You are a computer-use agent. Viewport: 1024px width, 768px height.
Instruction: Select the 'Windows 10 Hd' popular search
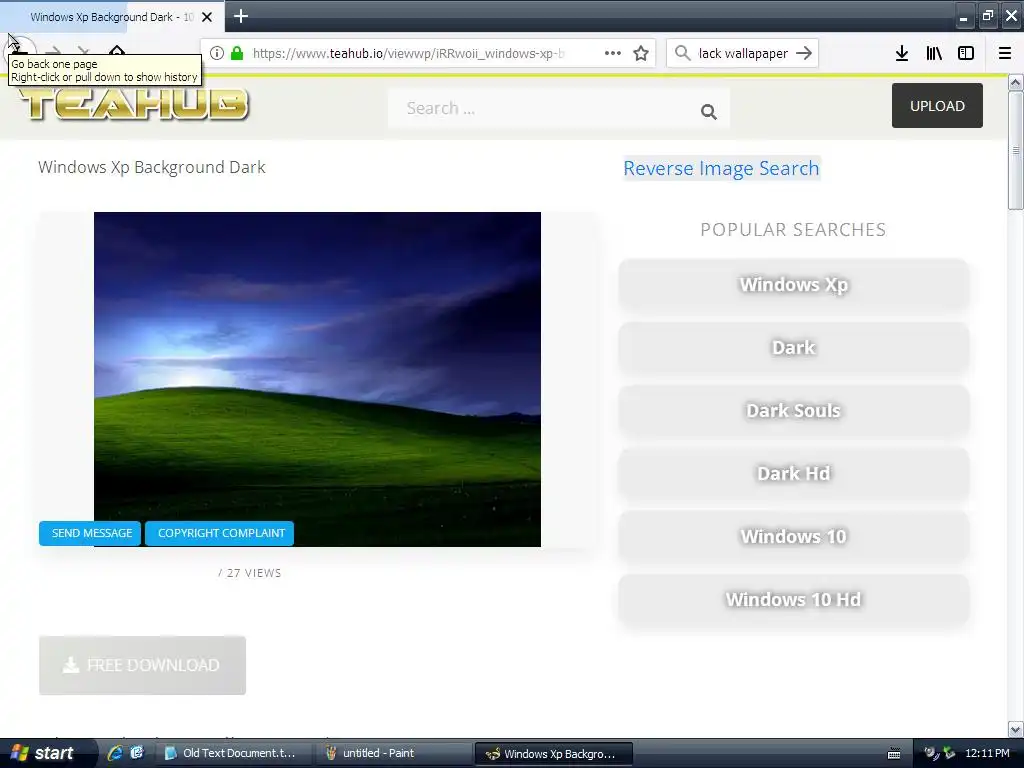(793, 600)
